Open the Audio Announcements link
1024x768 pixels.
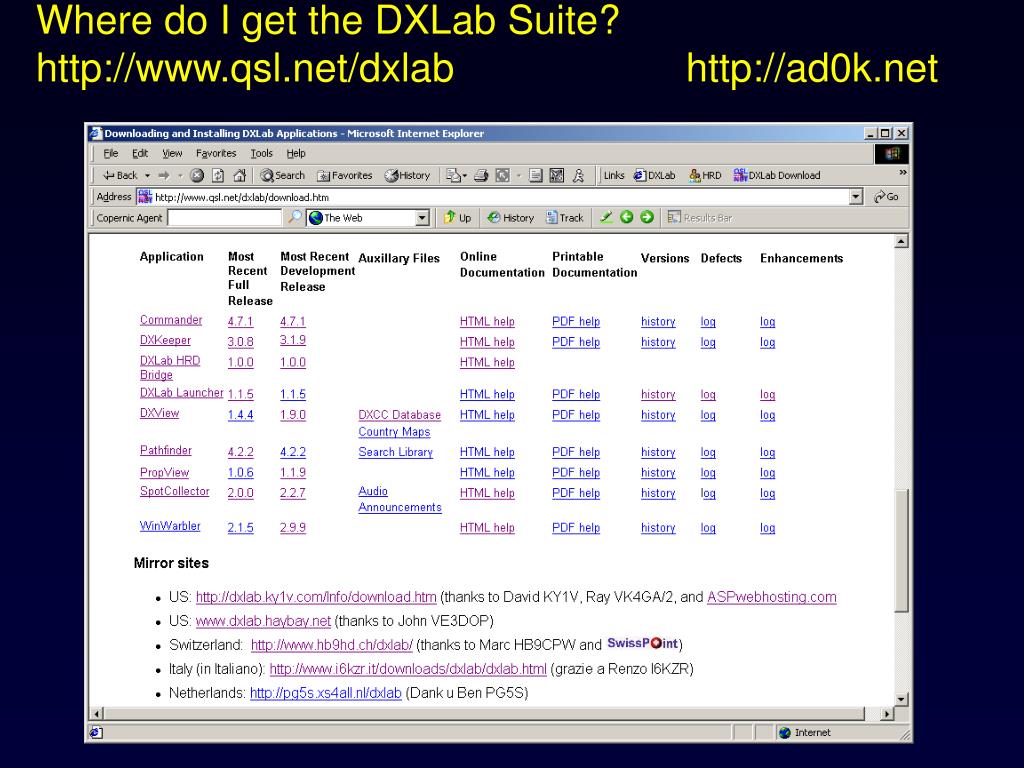pyautogui.click(x=400, y=499)
